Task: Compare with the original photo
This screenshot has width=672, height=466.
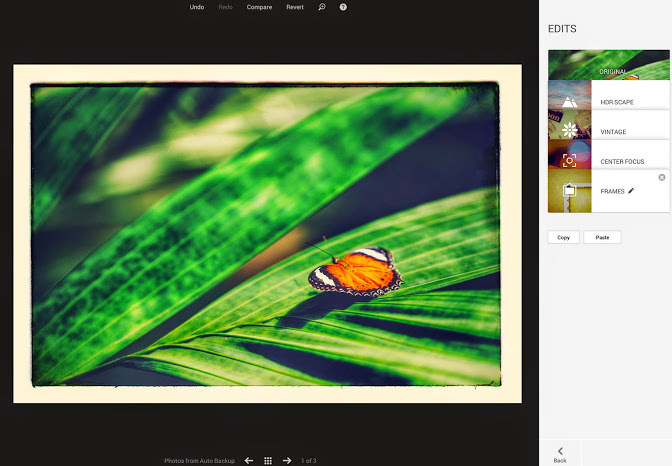Action: [259, 7]
